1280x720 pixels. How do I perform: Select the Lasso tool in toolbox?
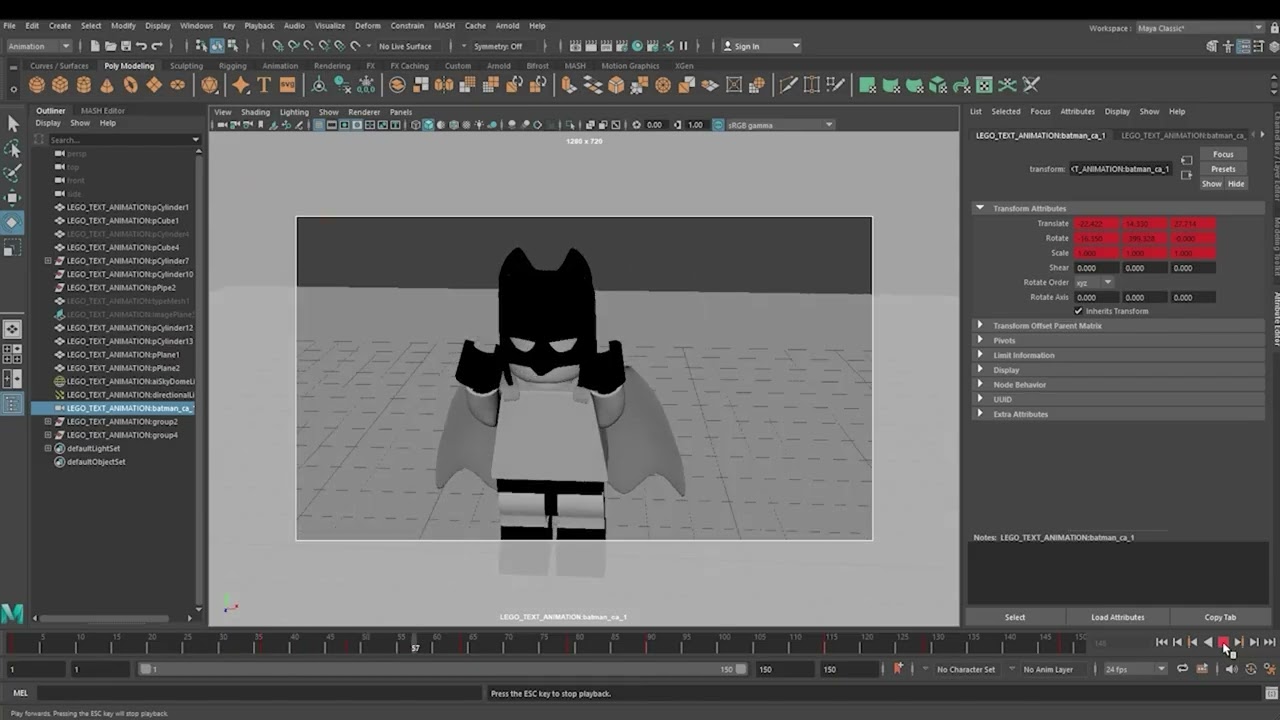pyautogui.click(x=13, y=148)
